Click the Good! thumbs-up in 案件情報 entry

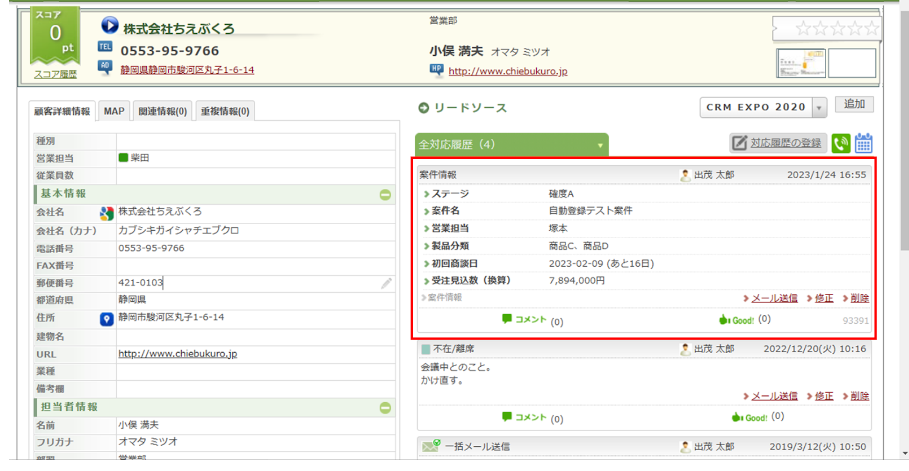click(735, 320)
